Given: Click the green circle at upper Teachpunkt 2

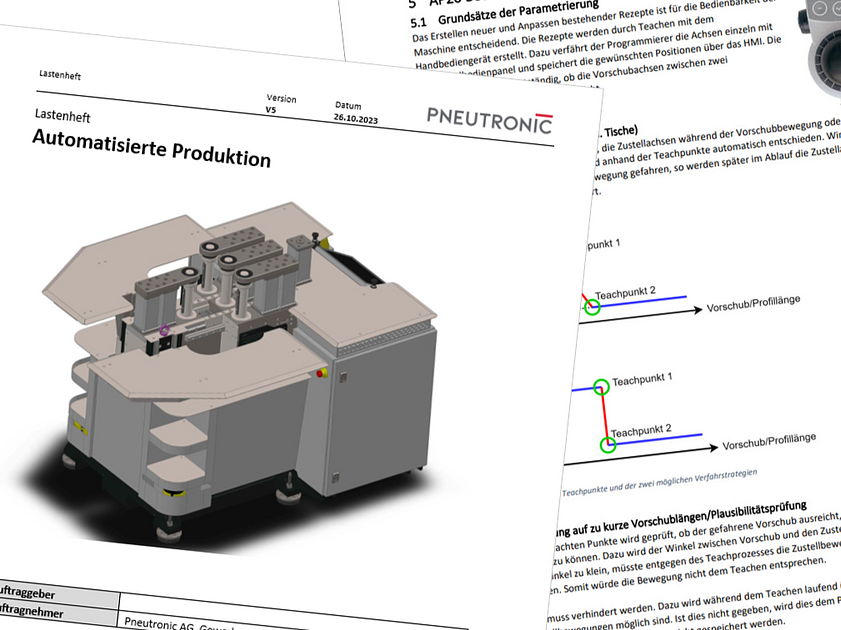Looking at the screenshot, I should coord(592,307).
